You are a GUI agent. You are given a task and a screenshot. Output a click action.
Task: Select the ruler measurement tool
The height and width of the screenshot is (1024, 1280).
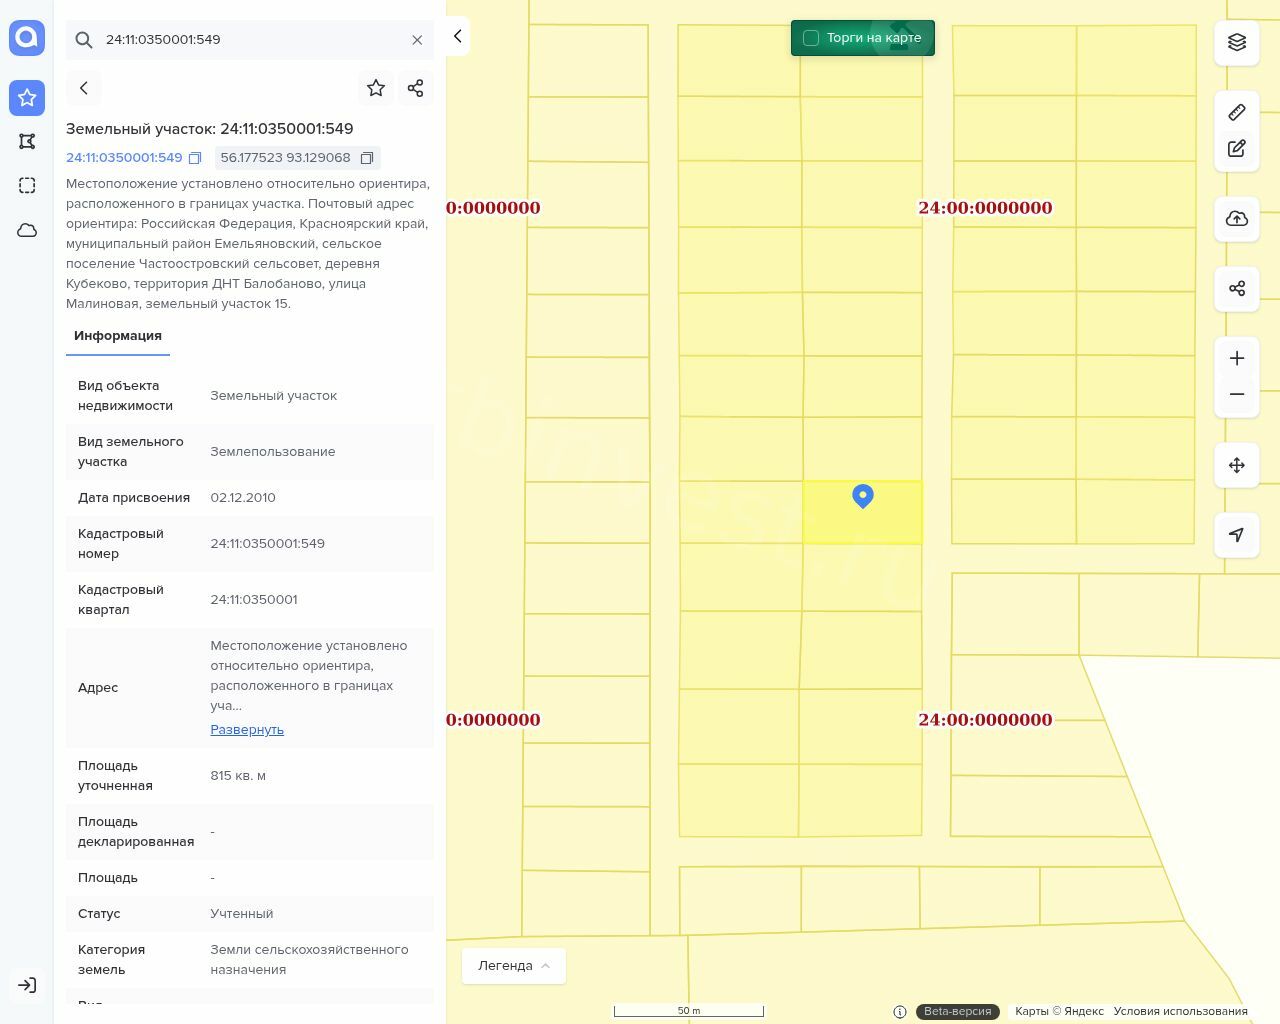coord(1237,112)
